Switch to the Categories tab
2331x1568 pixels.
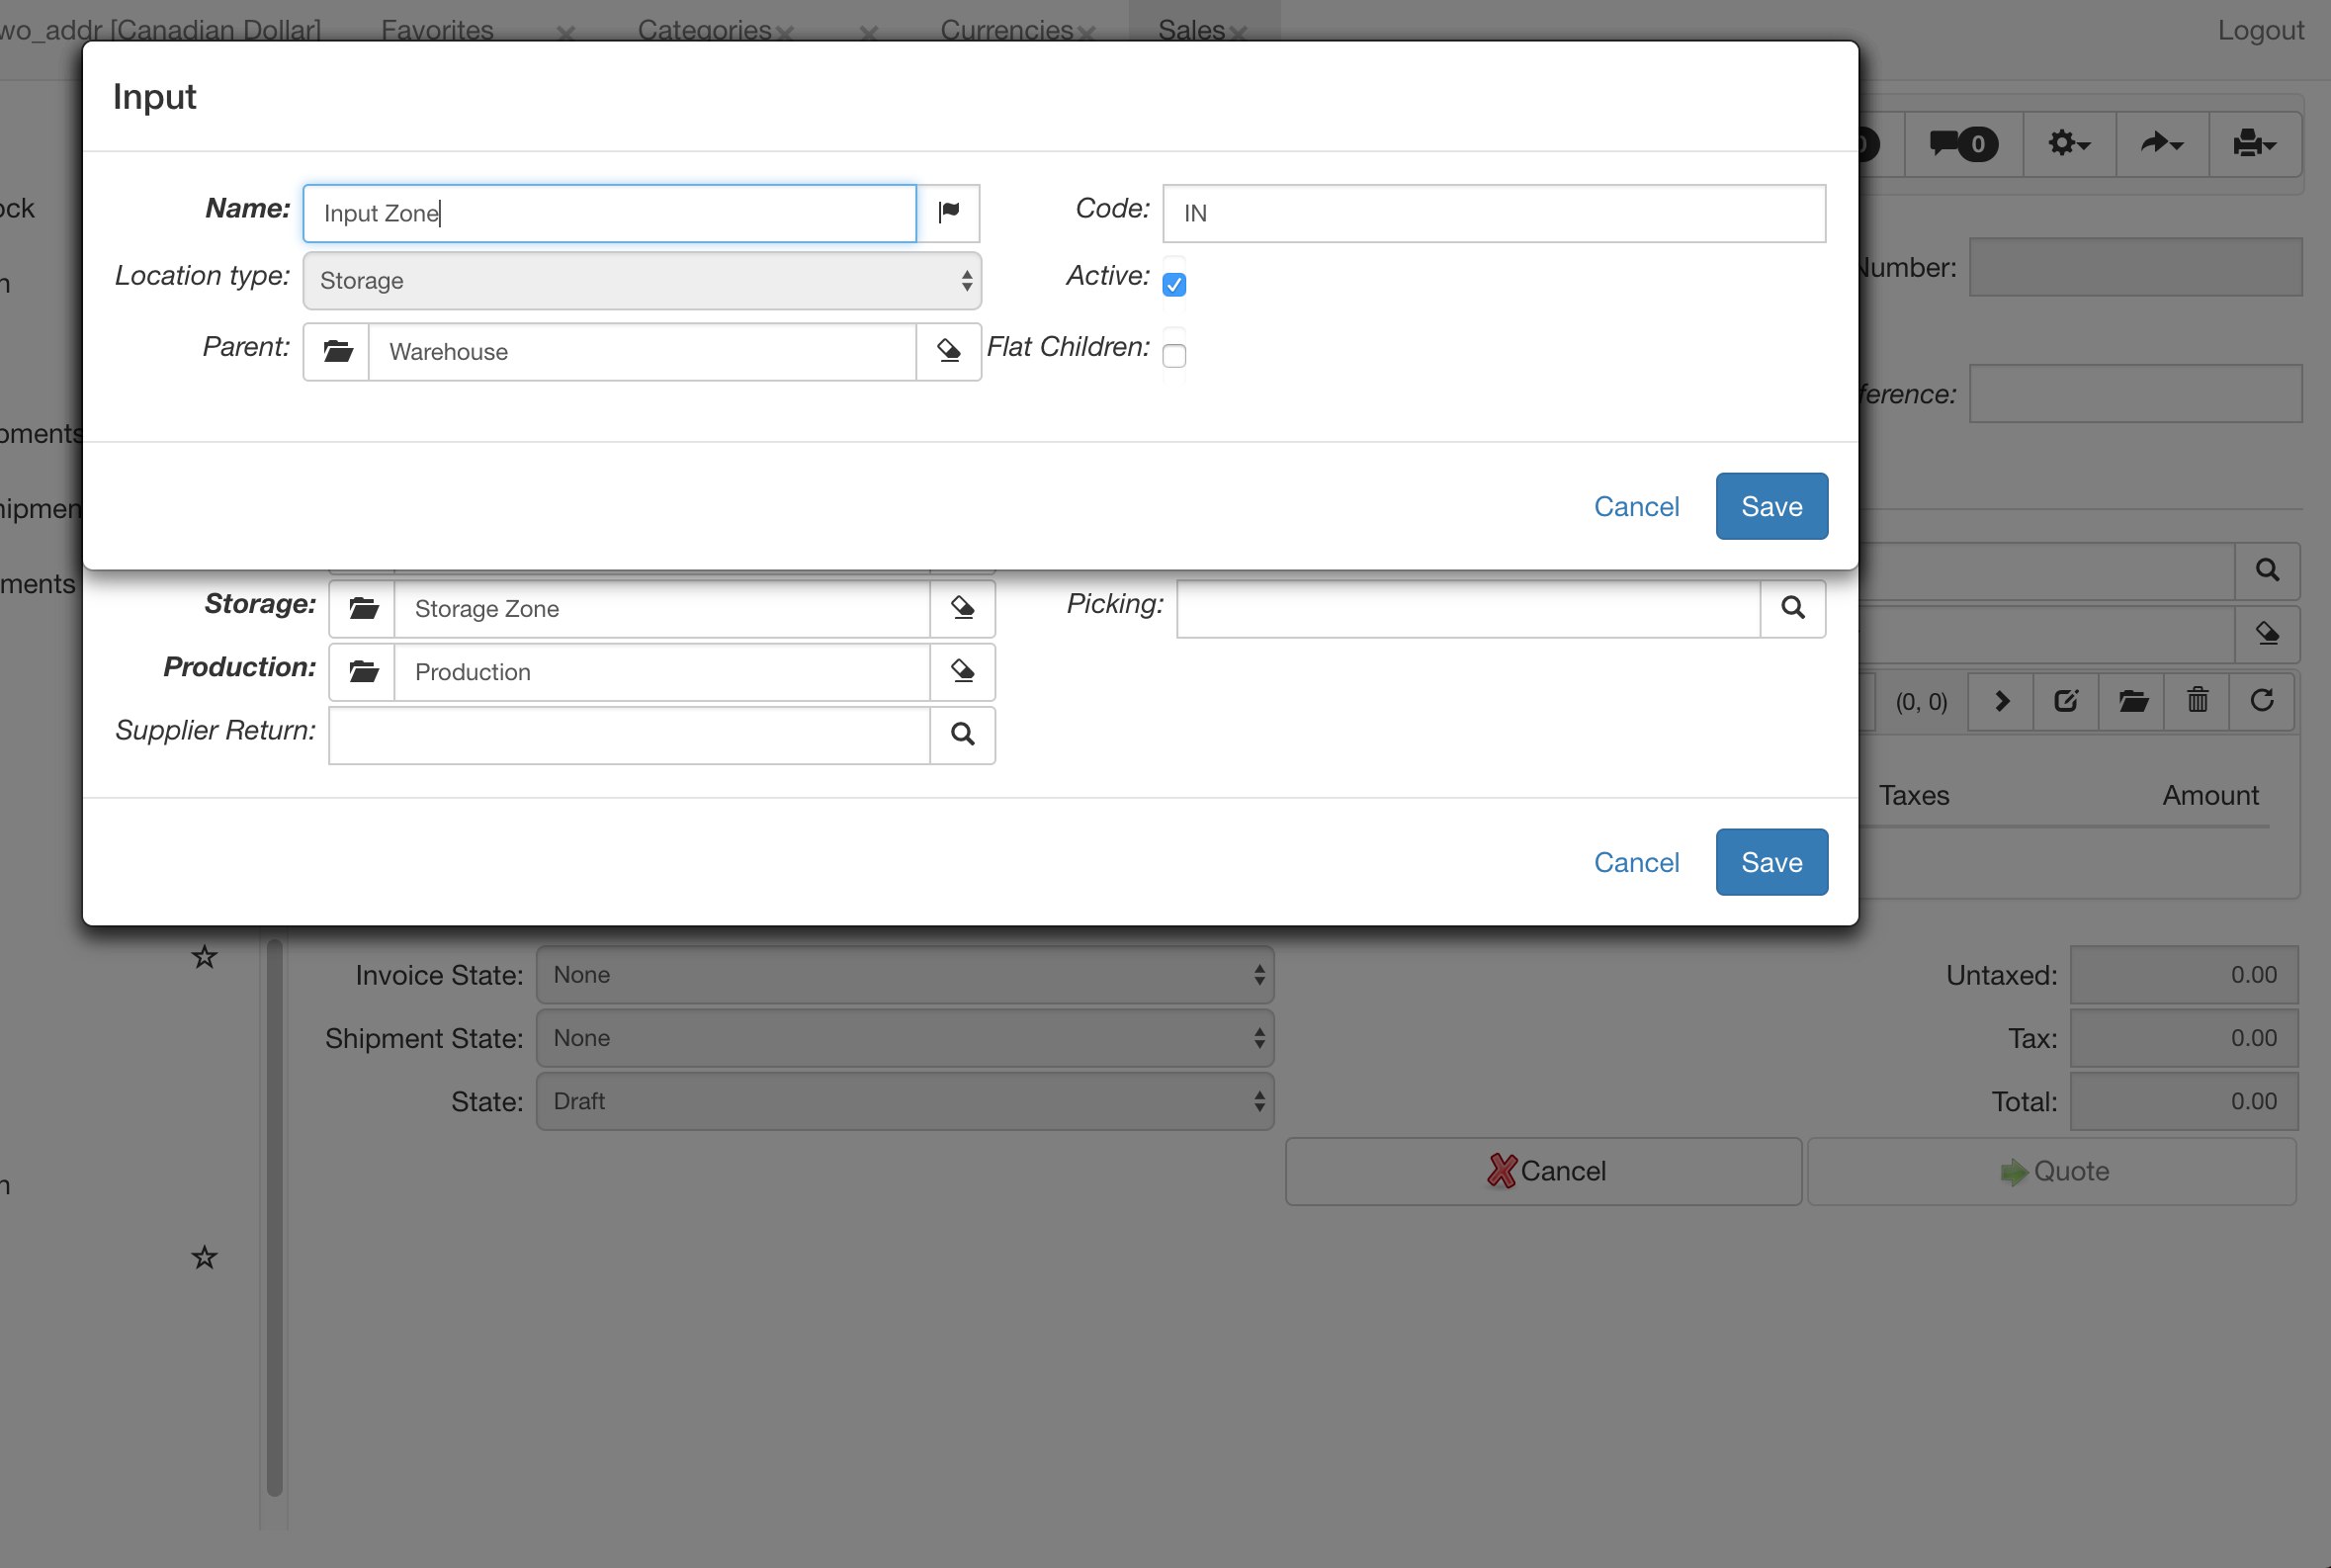click(x=703, y=30)
